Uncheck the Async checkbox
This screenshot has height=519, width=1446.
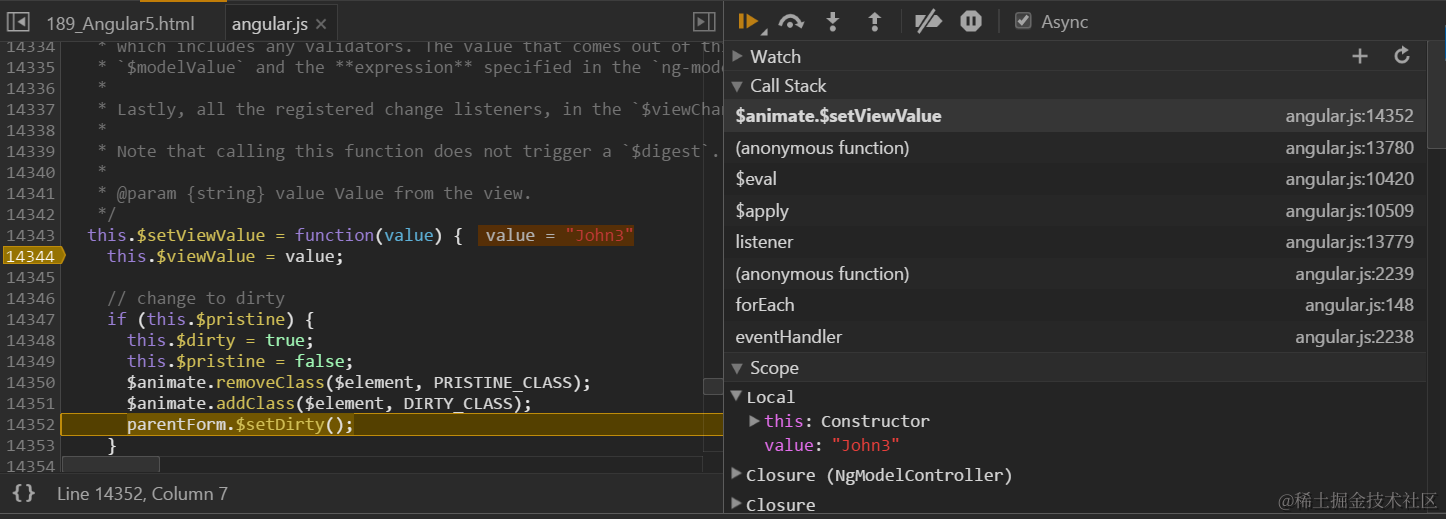pyautogui.click(x=1023, y=21)
